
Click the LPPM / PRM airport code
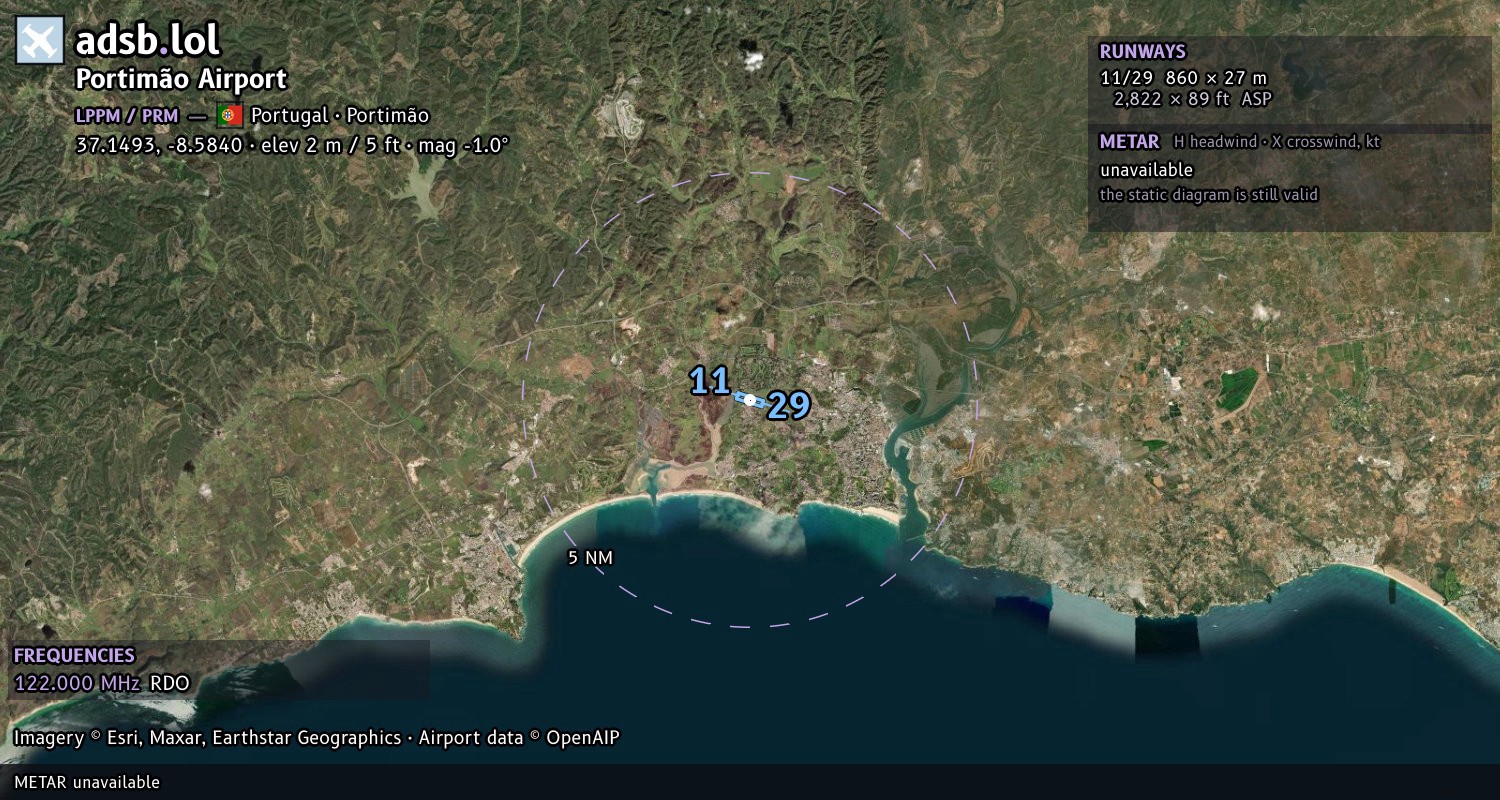pyautogui.click(x=127, y=116)
